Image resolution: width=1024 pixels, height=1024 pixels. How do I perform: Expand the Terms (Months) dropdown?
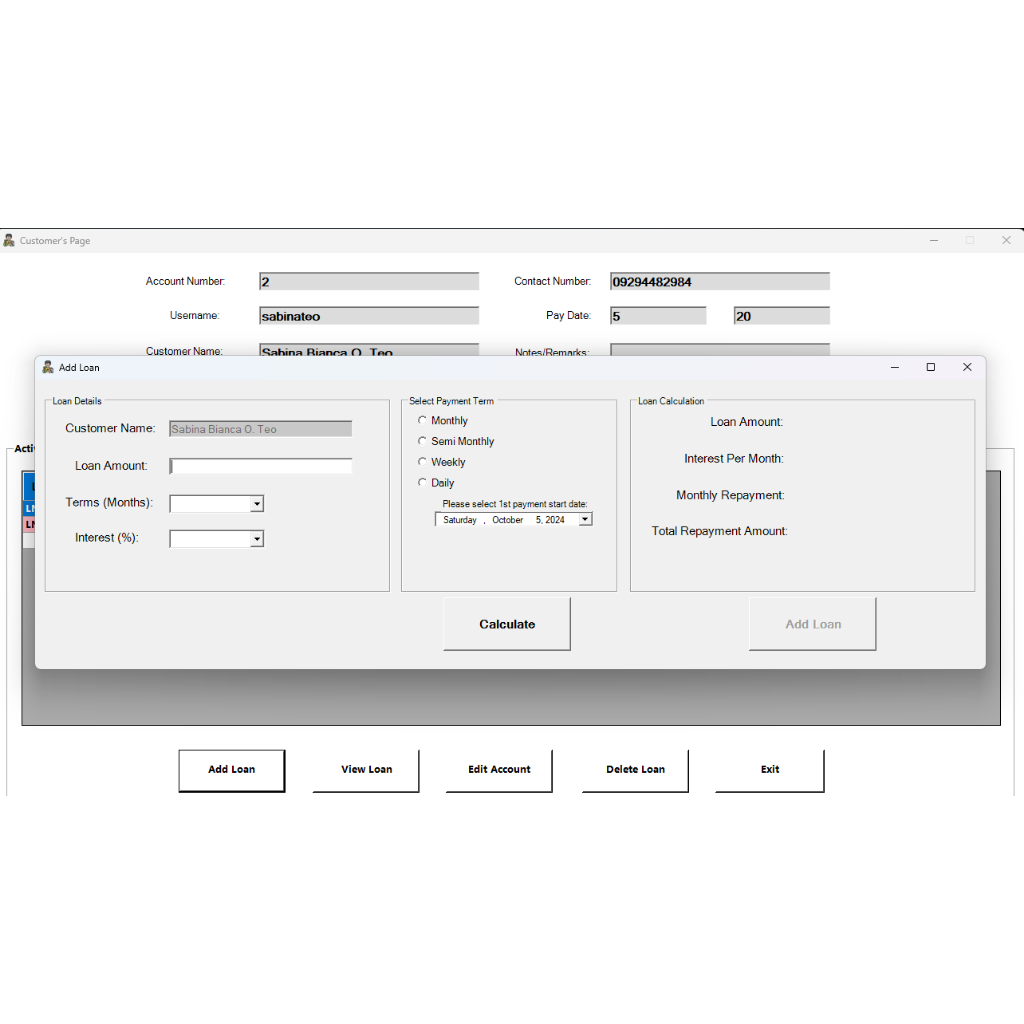click(257, 504)
